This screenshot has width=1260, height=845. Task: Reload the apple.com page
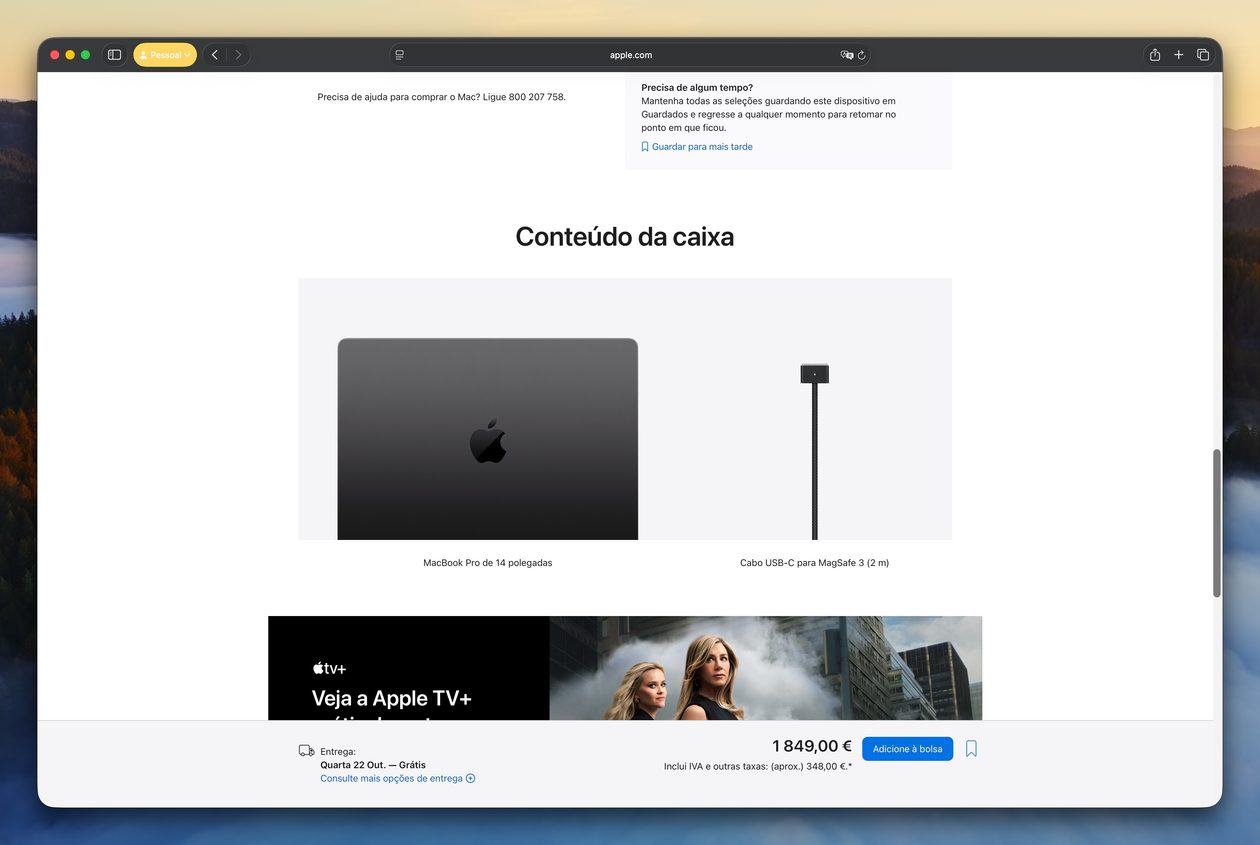pyautogui.click(x=861, y=55)
